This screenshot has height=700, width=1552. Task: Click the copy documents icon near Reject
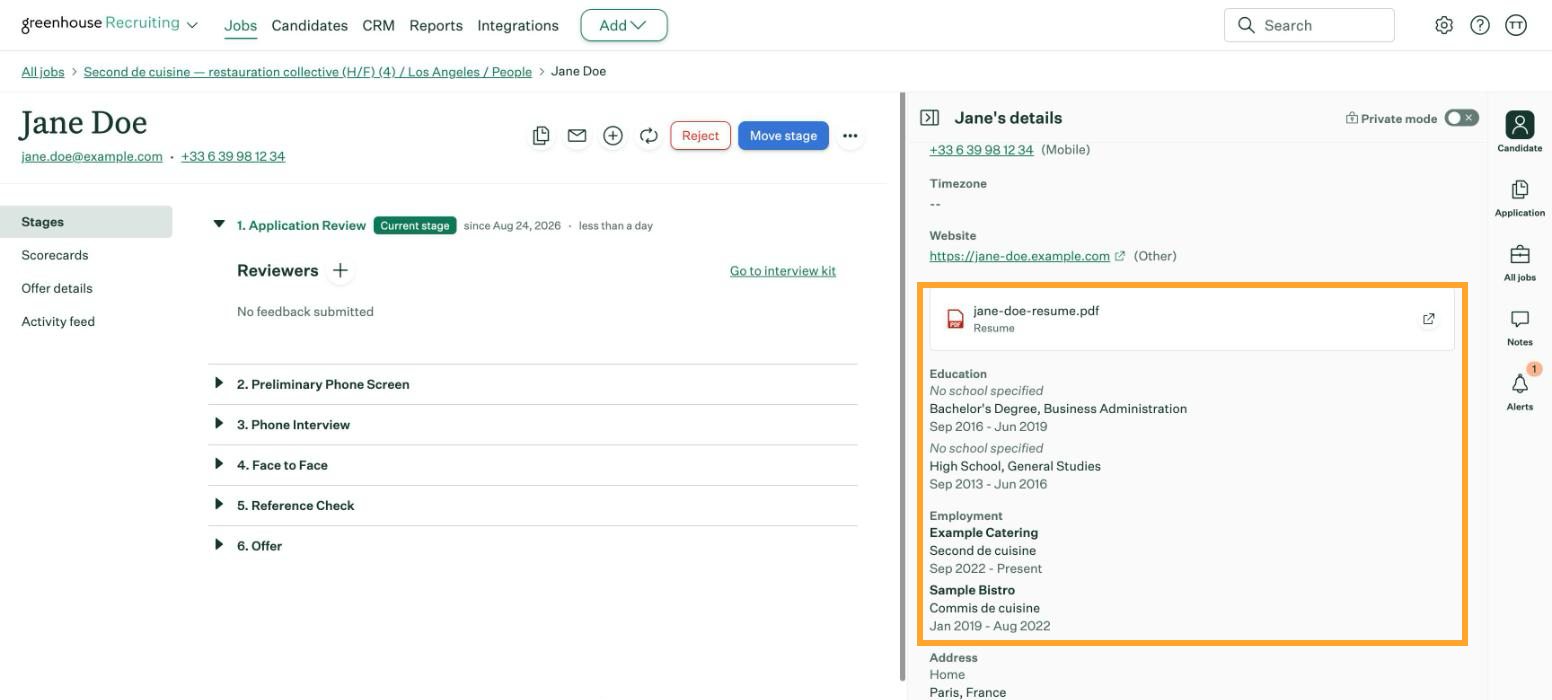[x=541, y=135]
